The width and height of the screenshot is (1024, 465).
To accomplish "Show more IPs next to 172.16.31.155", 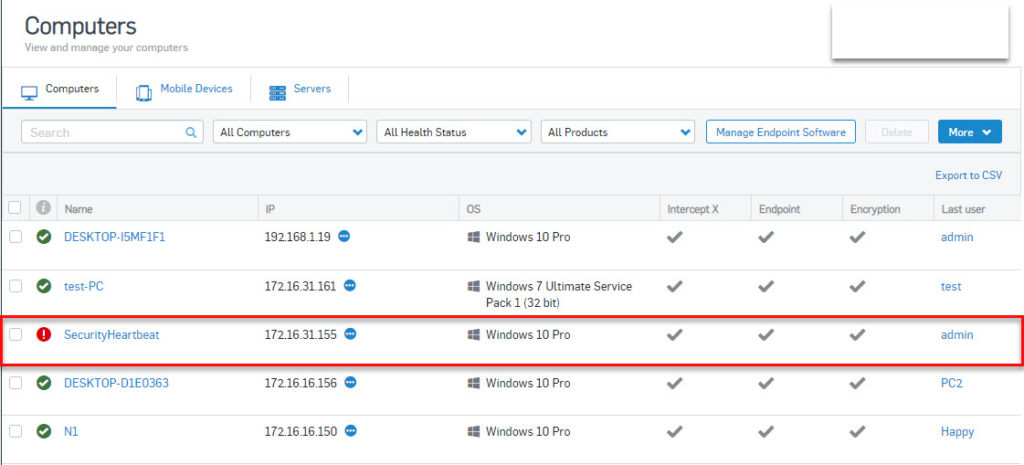I will 351,334.
